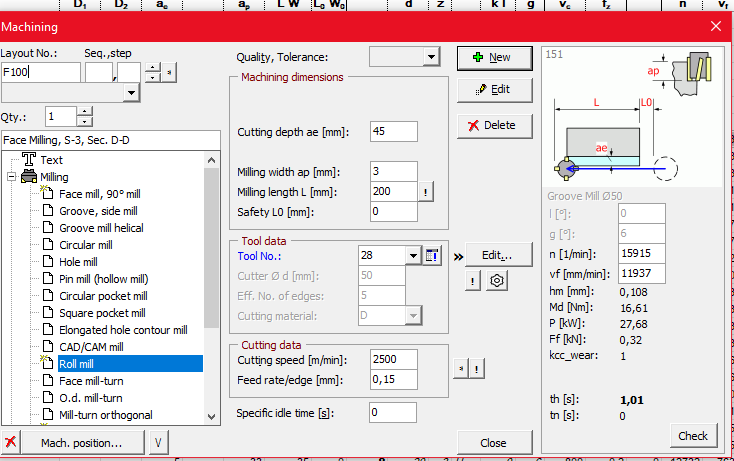Viewport: 734px width, 461px height.
Task: Click the vf [mm/min] field showing 11937
Action: coord(642,273)
